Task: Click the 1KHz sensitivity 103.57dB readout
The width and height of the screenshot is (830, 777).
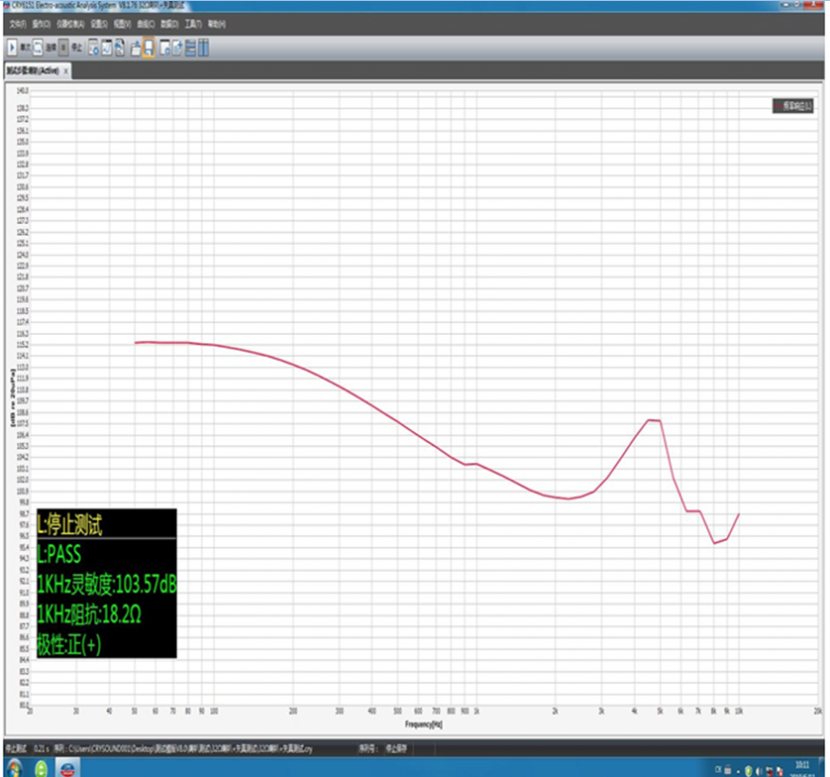Action: pyautogui.click(x=106, y=584)
